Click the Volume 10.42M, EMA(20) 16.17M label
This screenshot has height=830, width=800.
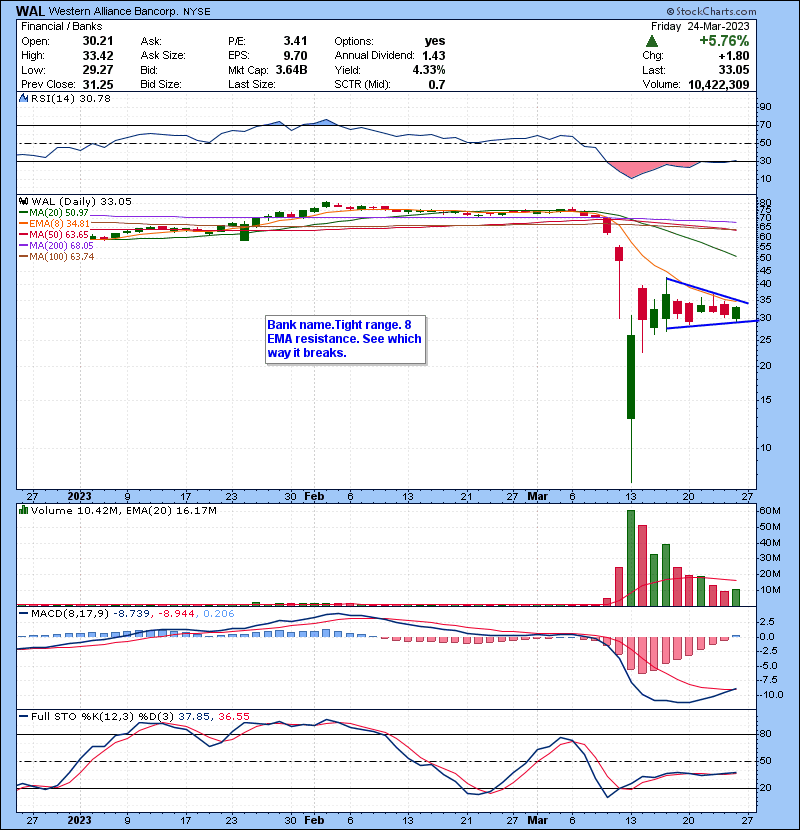124,511
